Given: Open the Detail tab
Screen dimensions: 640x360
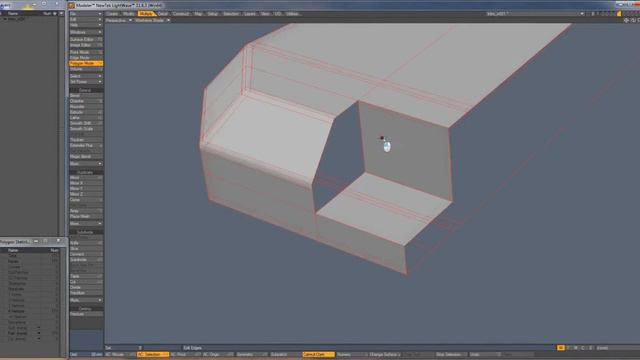Looking at the screenshot, I should coord(163,14).
